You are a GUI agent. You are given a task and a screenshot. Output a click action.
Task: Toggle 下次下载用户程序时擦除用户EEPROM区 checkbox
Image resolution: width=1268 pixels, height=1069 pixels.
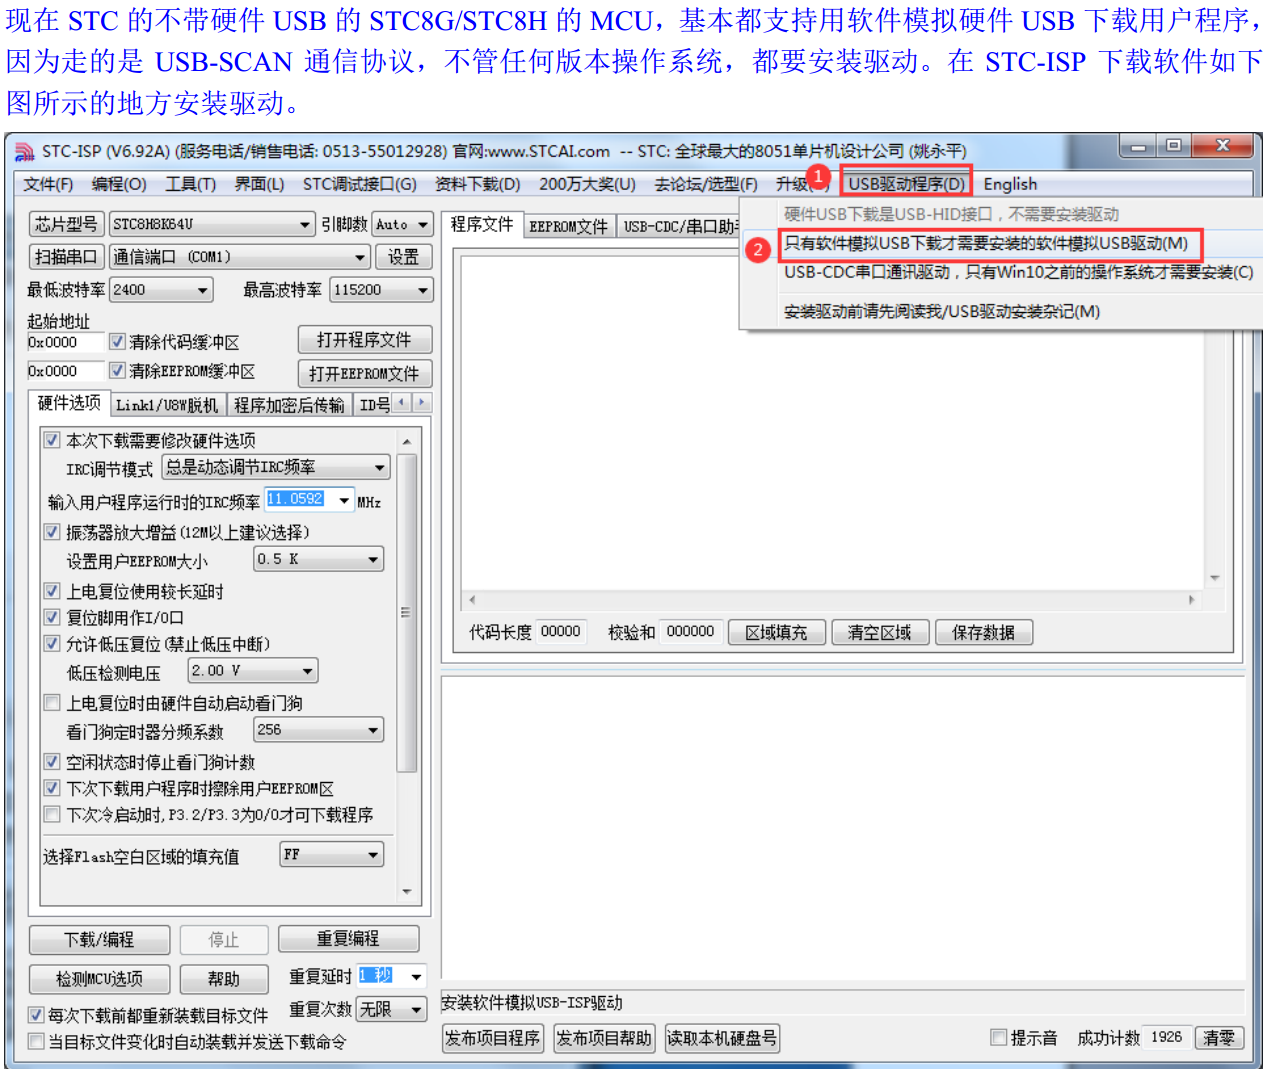coord(52,789)
